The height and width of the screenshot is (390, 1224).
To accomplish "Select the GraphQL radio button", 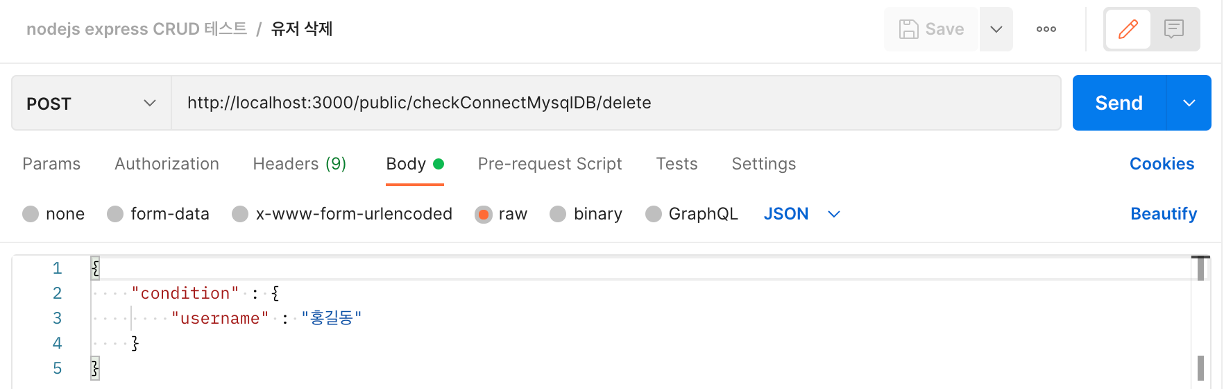I will click(692, 214).
